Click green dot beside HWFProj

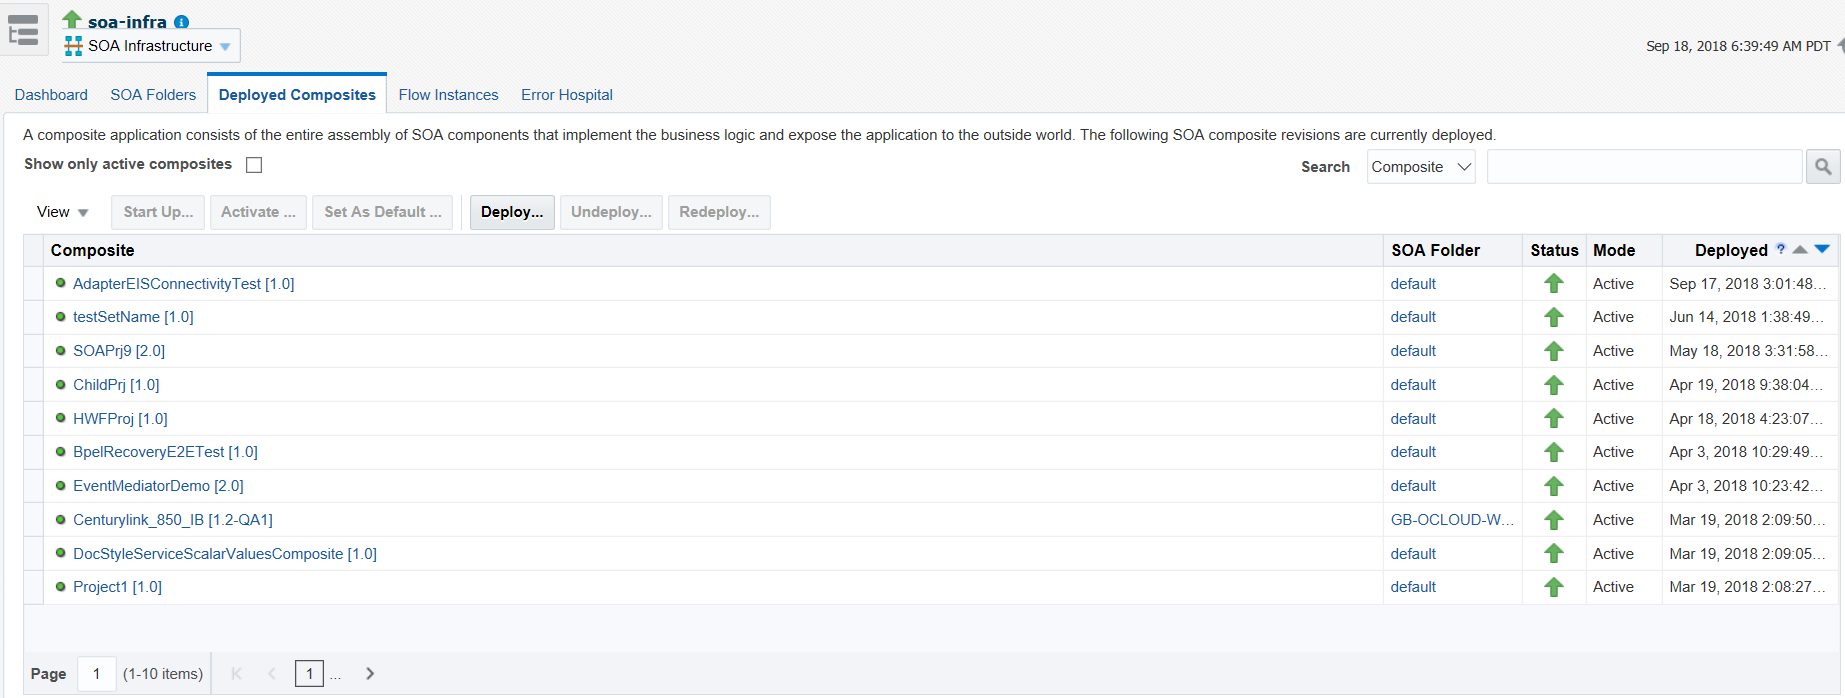coord(61,418)
